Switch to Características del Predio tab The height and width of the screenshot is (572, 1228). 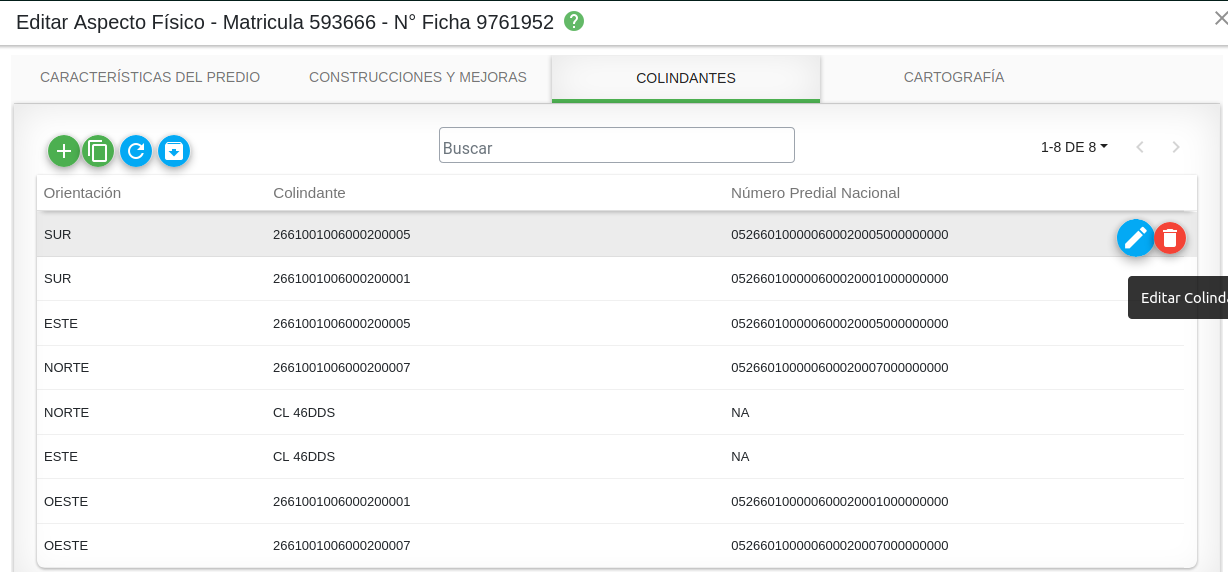(150, 77)
